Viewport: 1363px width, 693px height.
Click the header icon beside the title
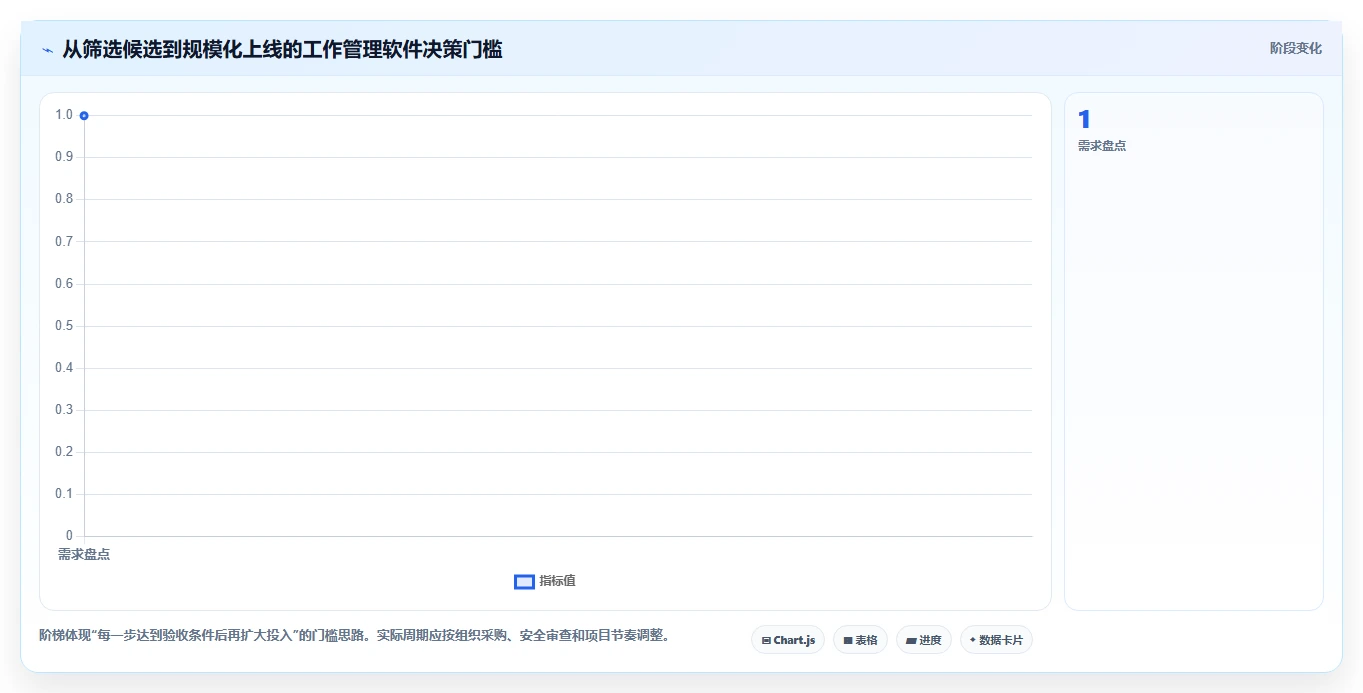tap(48, 50)
